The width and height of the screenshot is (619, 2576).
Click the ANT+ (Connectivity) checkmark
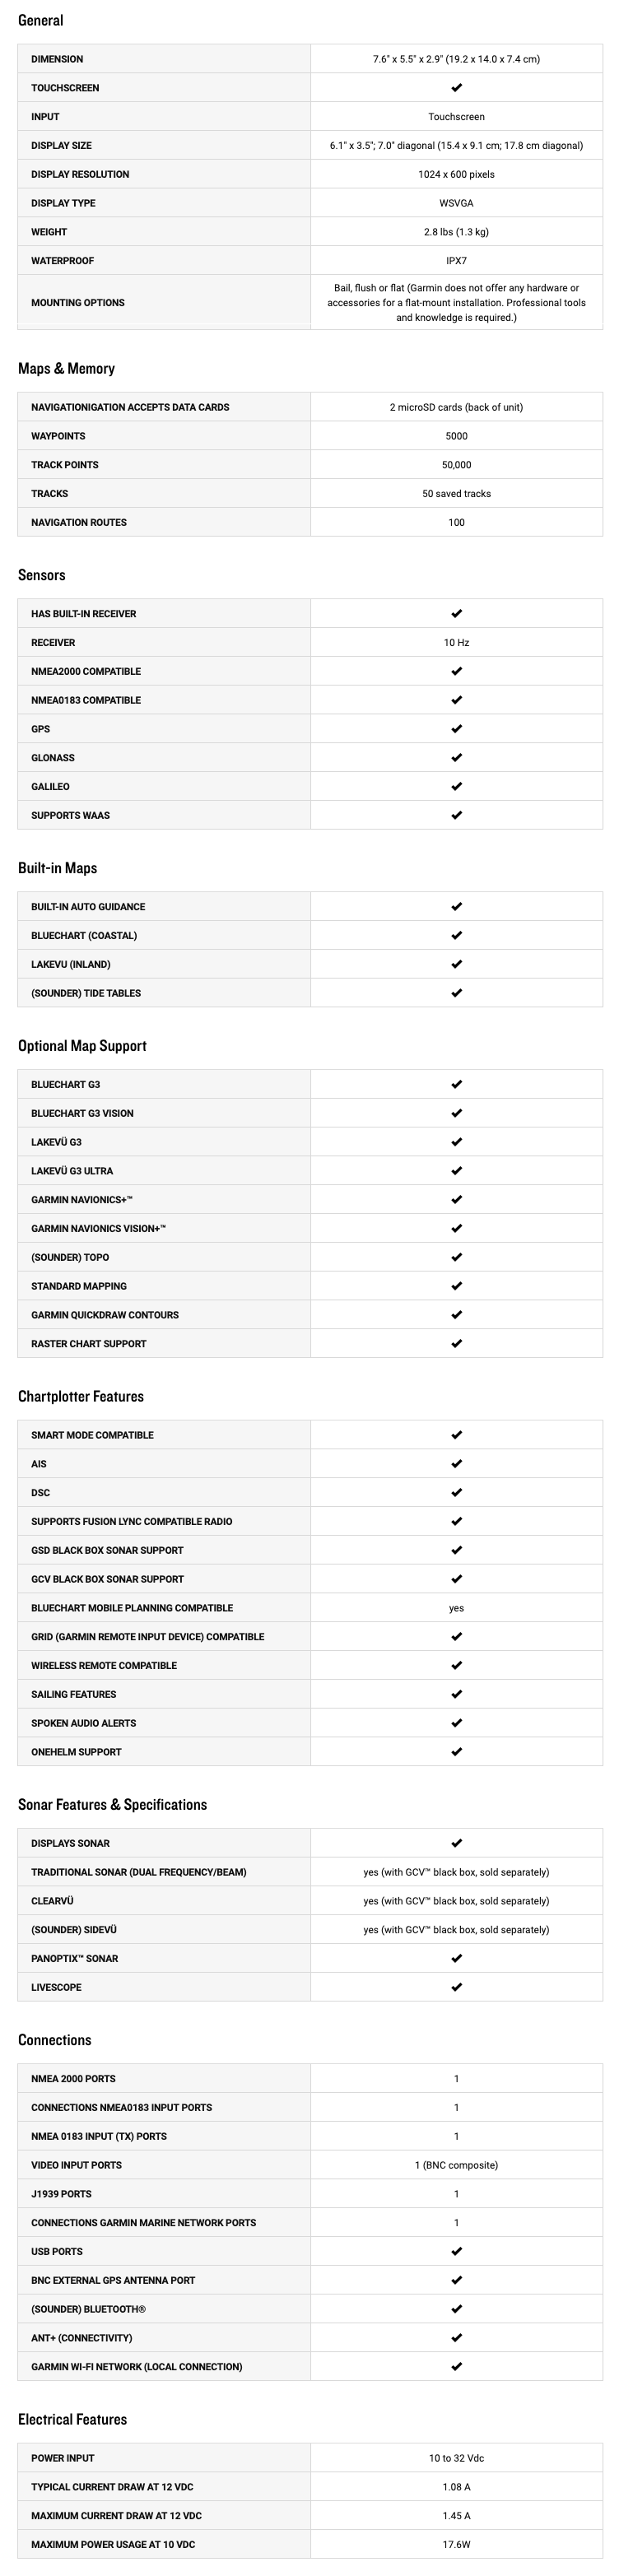[456, 2338]
